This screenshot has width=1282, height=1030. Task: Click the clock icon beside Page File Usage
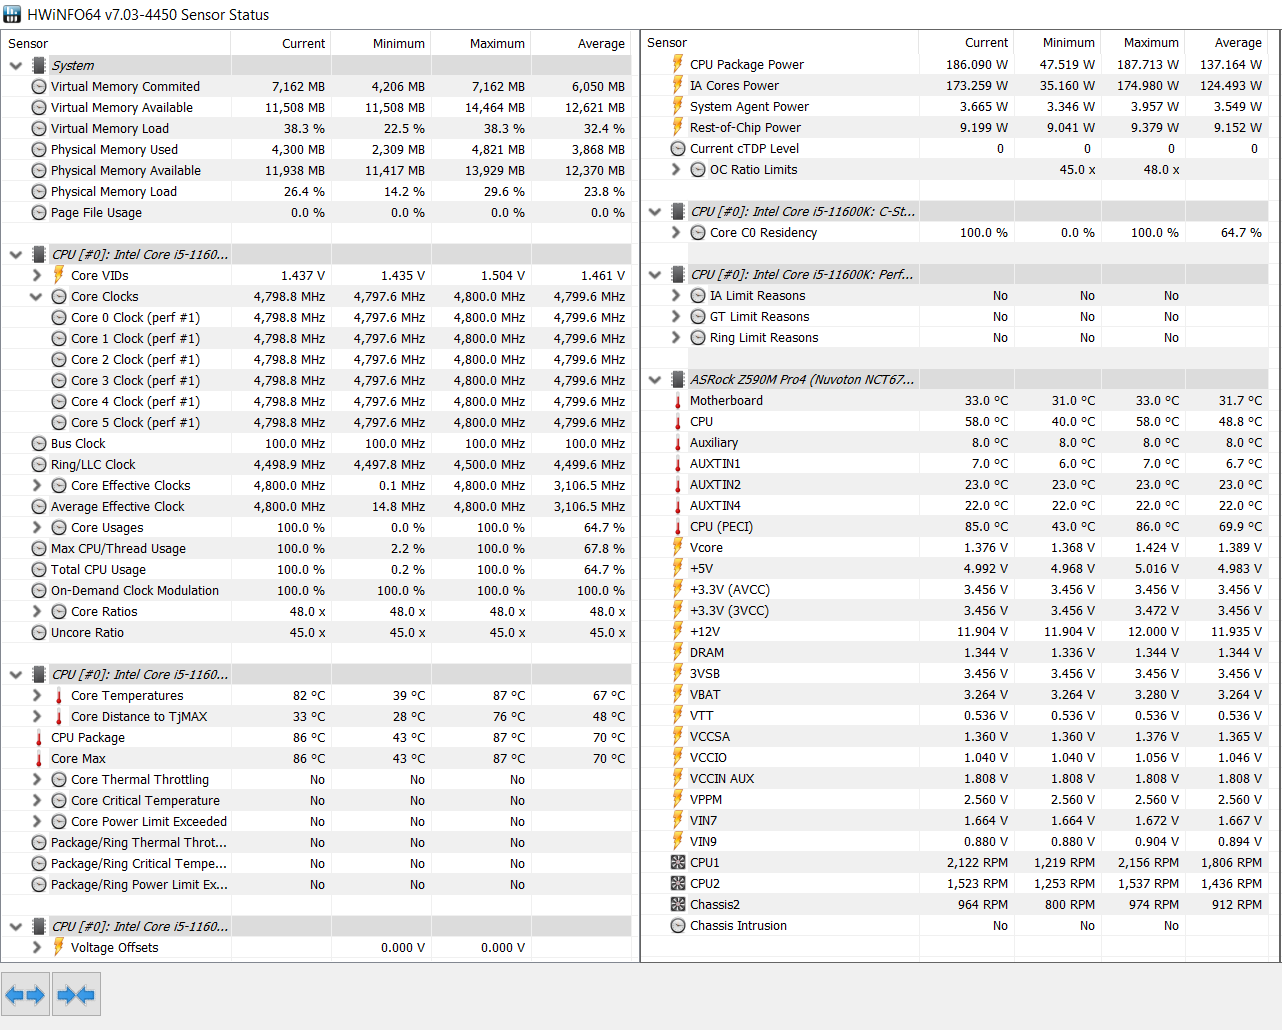point(39,212)
